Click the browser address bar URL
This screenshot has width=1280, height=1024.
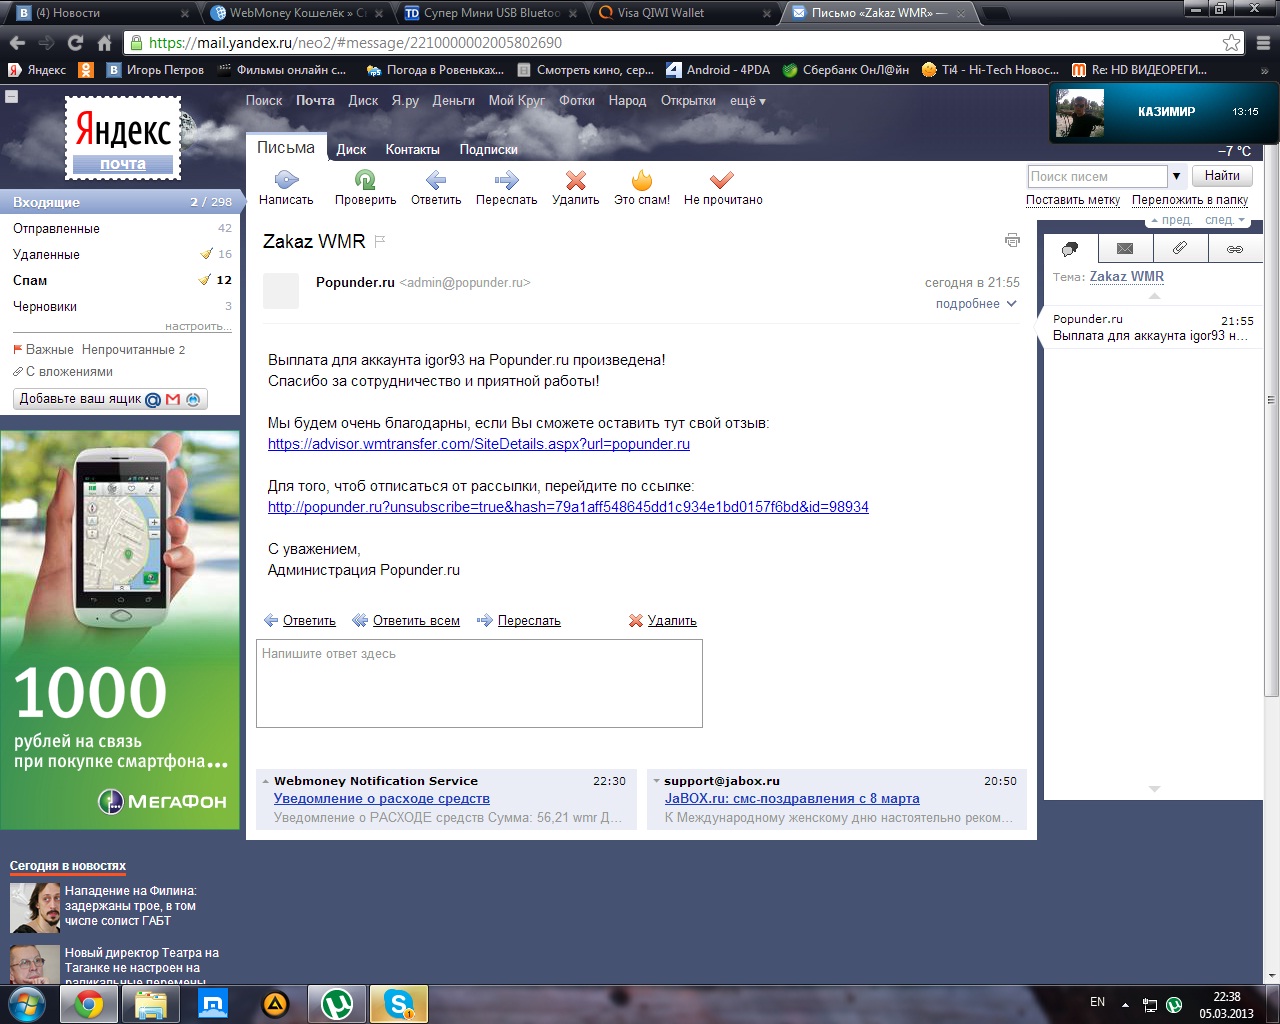point(355,43)
